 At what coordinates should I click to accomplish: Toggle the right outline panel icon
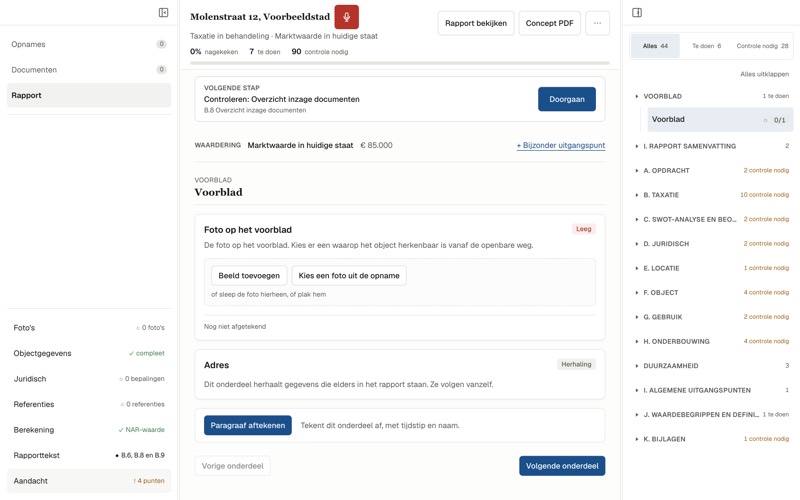(637, 12)
